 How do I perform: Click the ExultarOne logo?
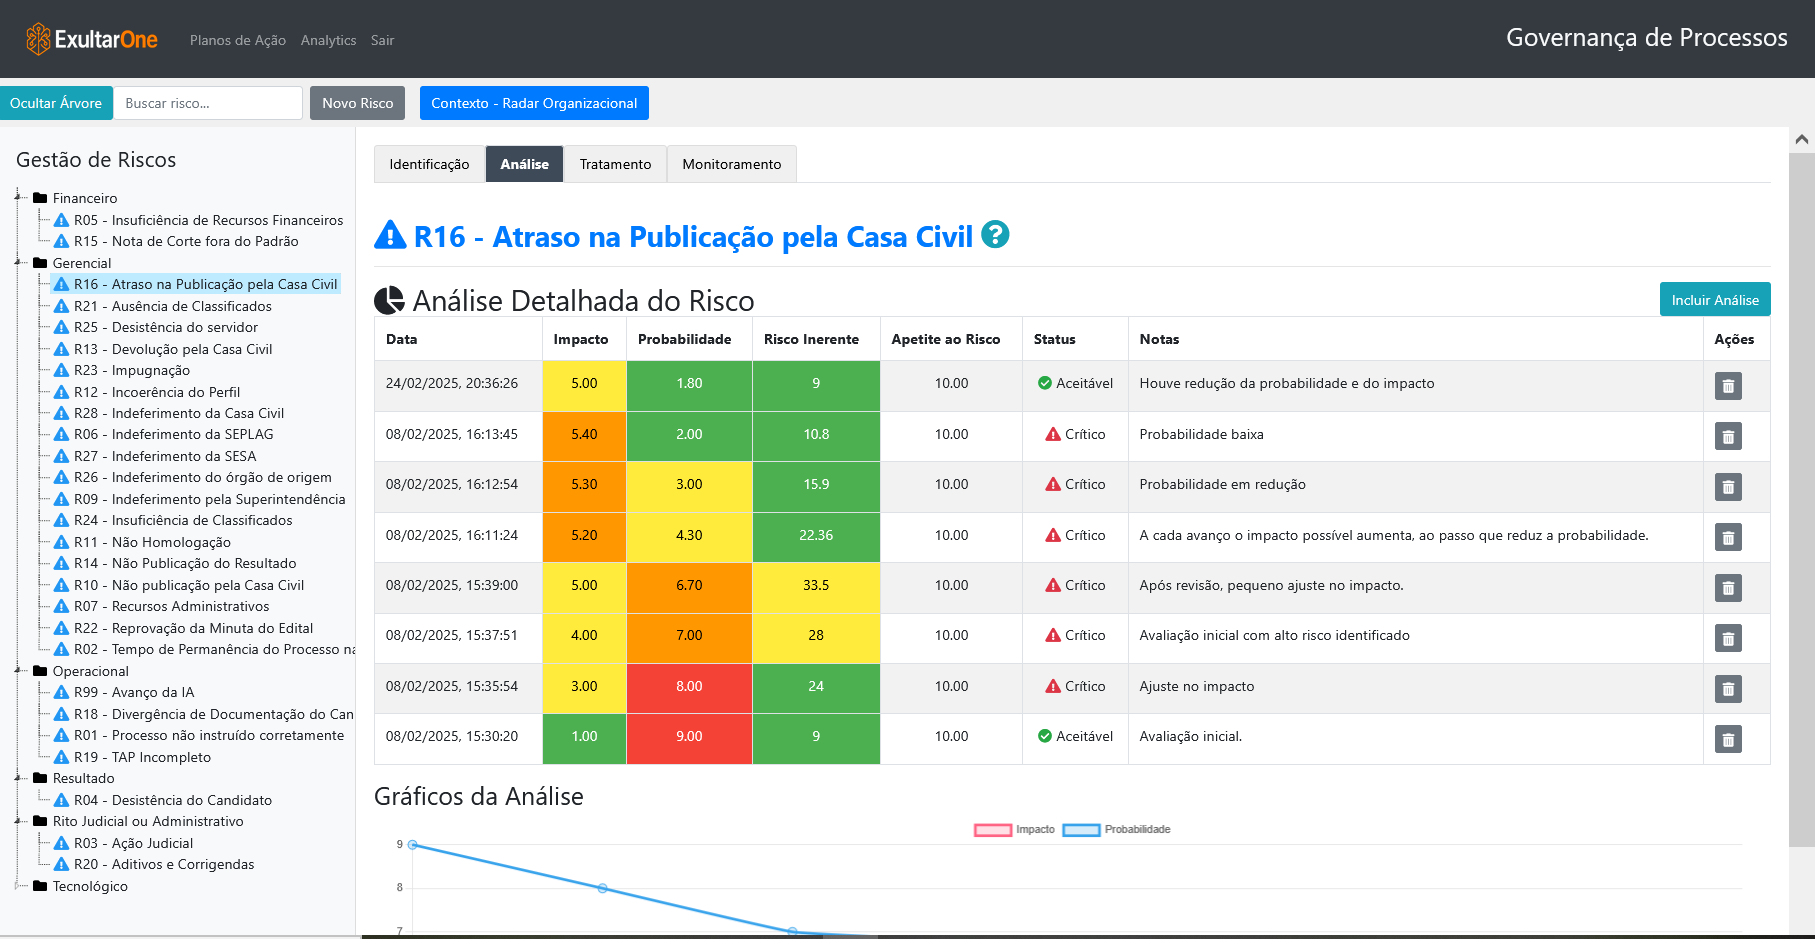90,39
